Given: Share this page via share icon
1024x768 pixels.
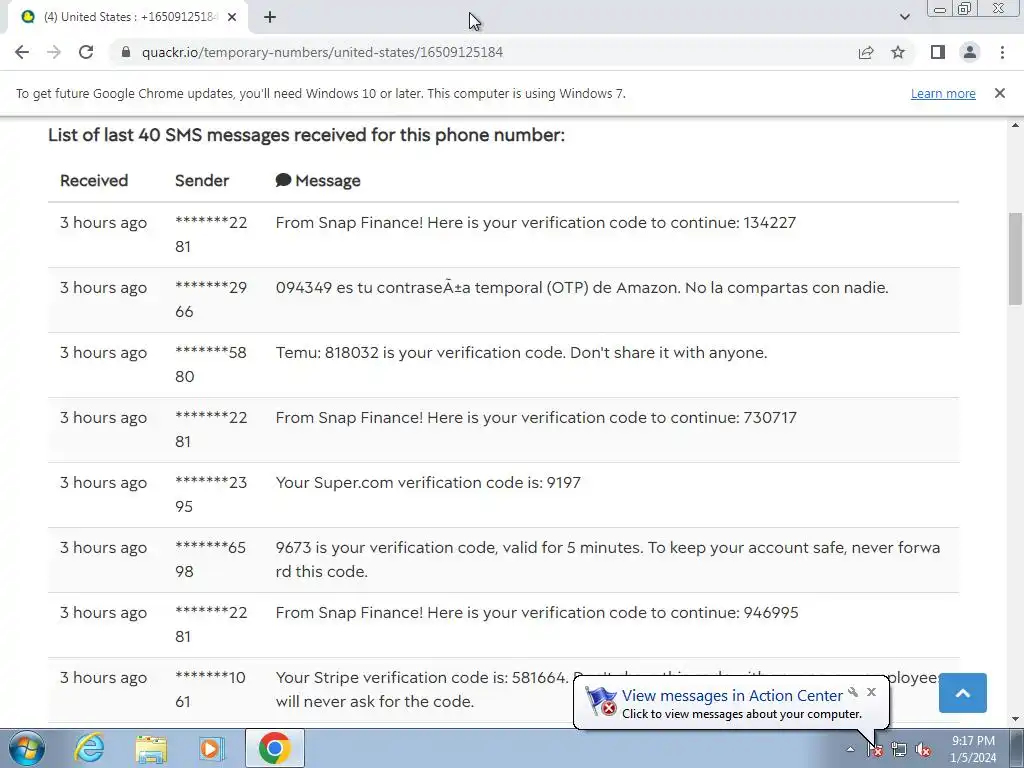Looking at the screenshot, I should pyautogui.click(x=866, y=52).
